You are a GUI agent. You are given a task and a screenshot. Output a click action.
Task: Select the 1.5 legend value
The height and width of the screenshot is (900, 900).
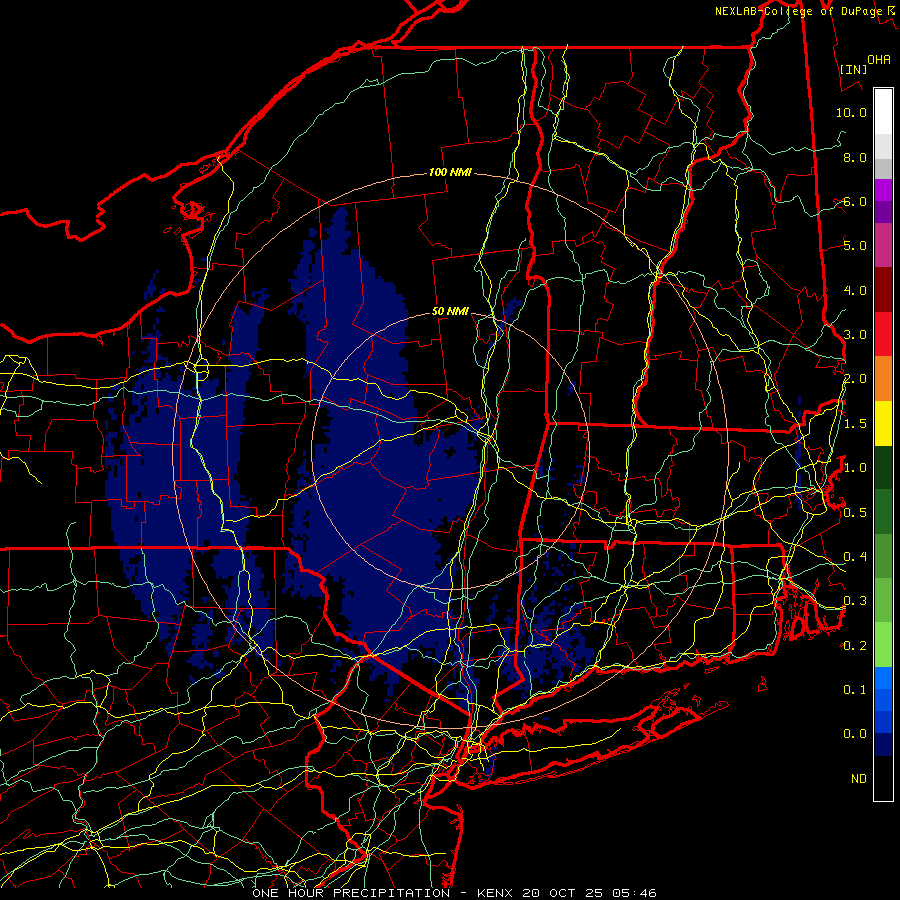point(854,424)
